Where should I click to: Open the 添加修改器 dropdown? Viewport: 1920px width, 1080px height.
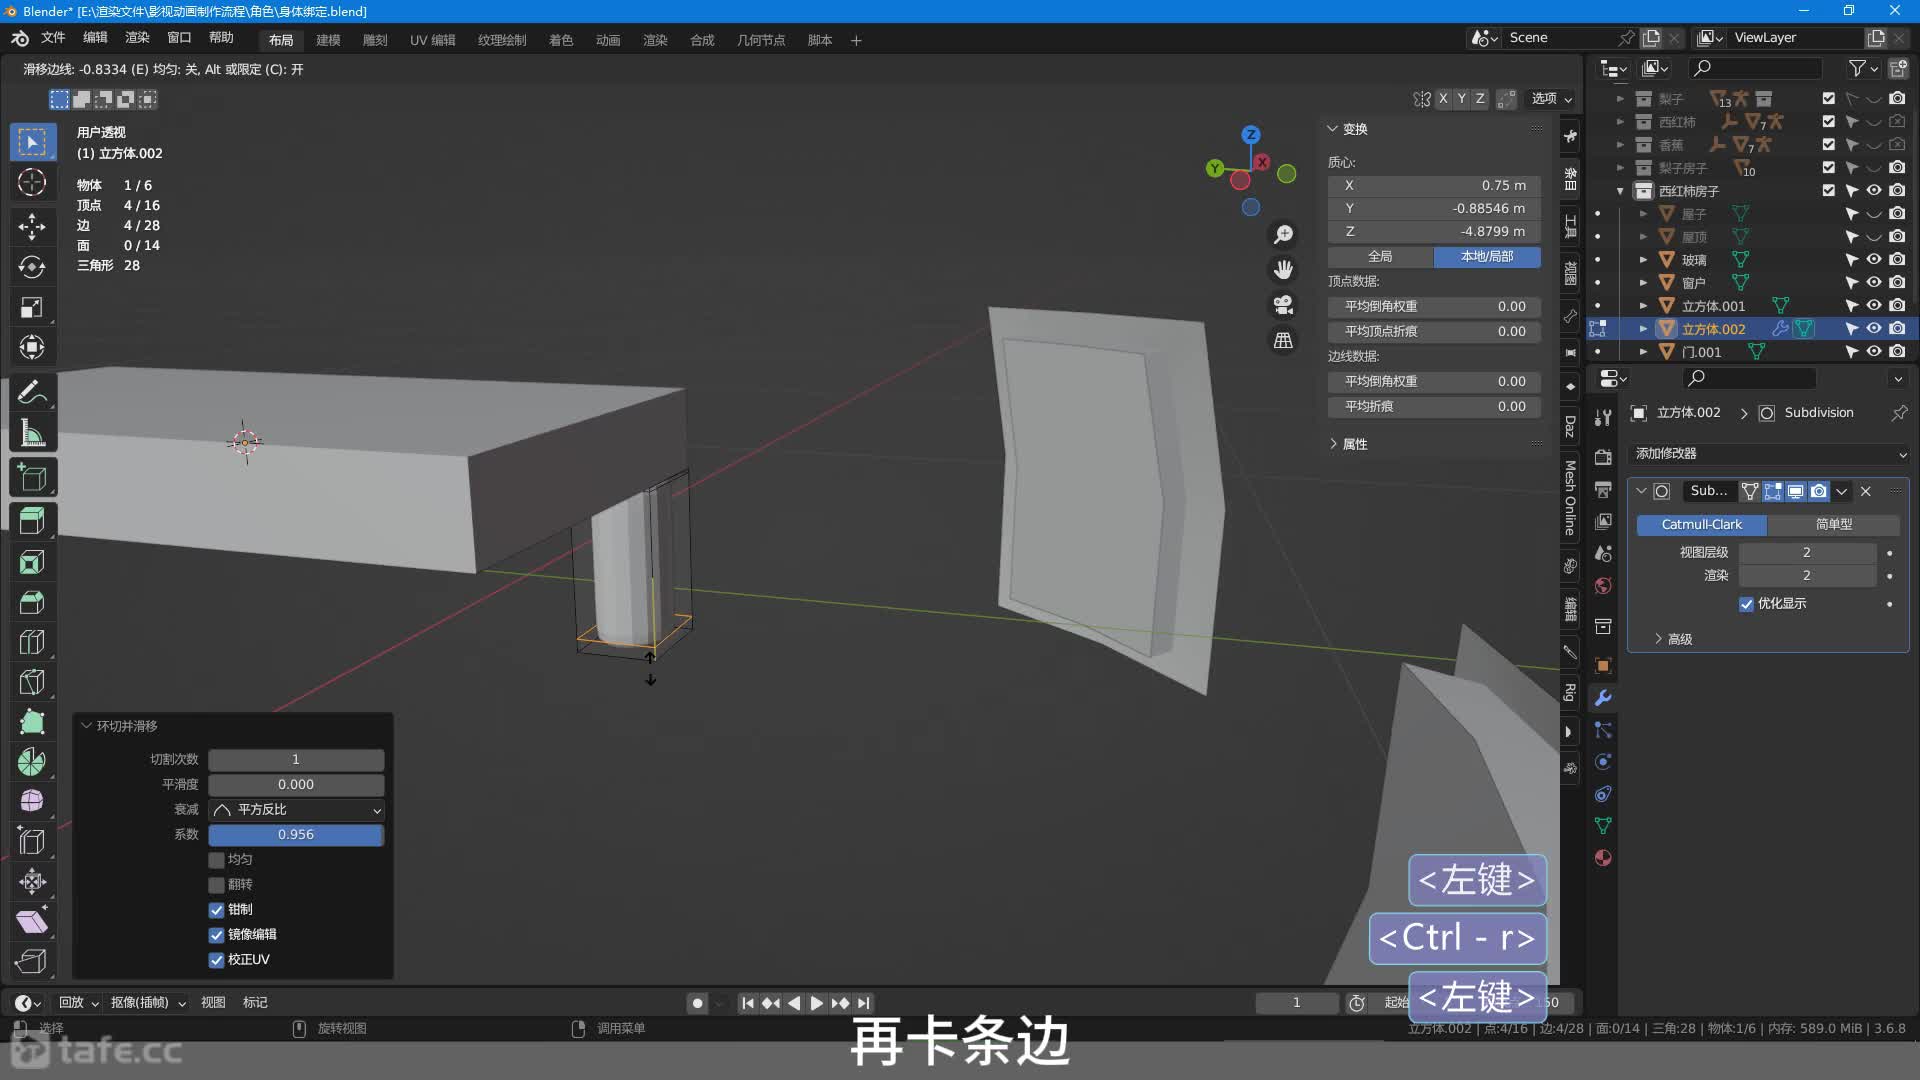(x=1768, y=454)
